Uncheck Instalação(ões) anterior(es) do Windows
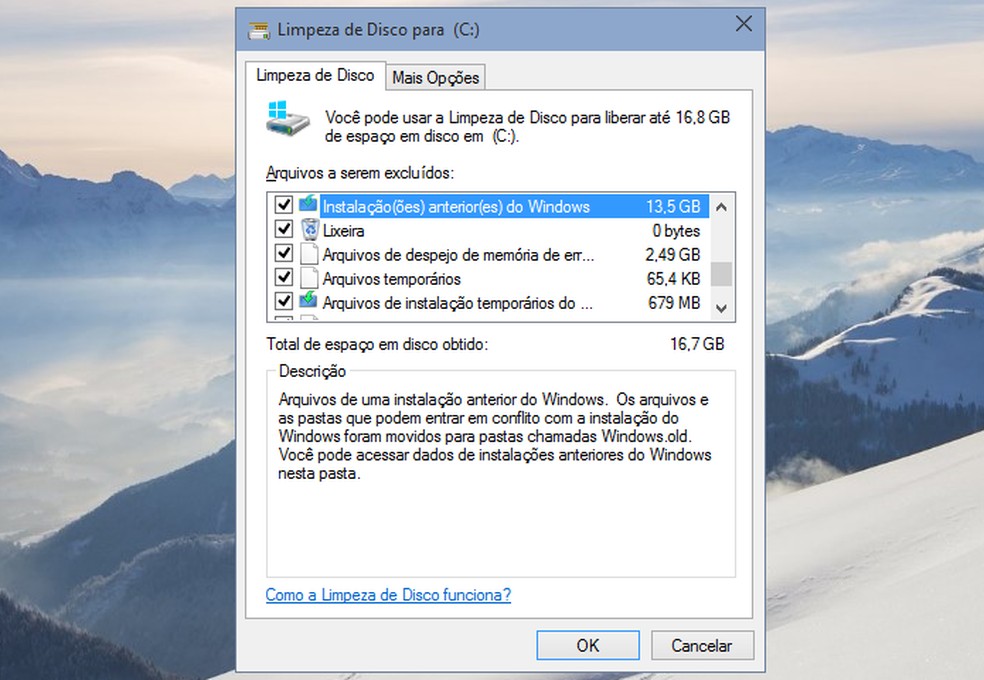This screenshot has width=984, height=680. point(283,205)
